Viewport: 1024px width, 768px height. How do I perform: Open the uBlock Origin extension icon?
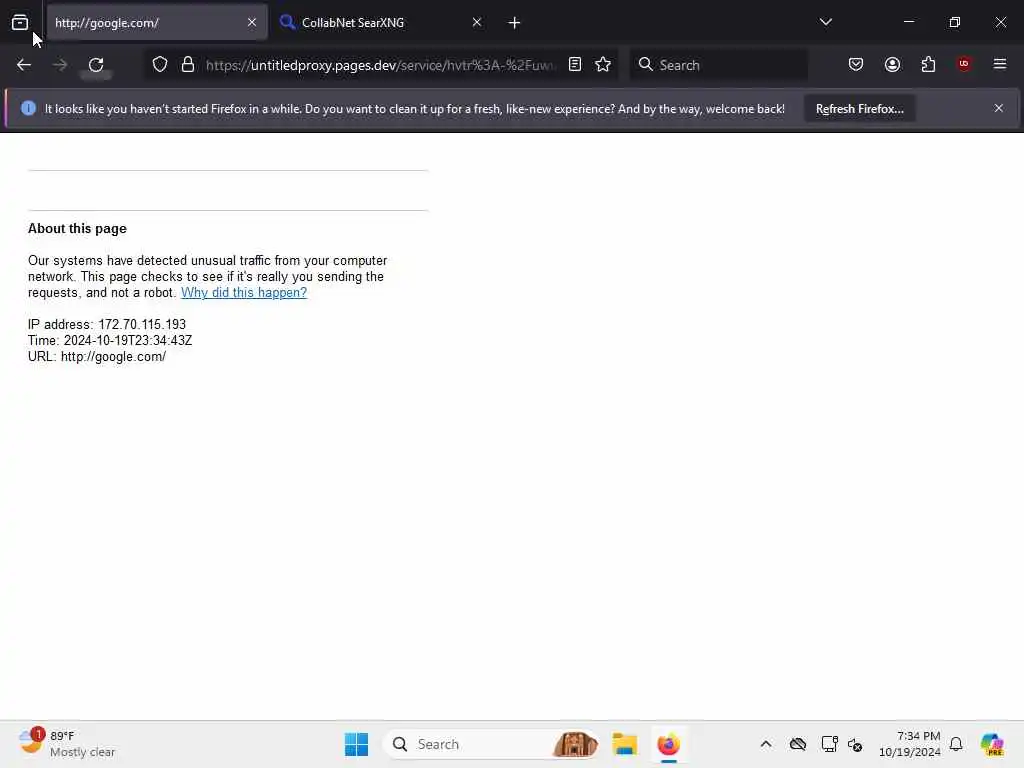[964, 64]
